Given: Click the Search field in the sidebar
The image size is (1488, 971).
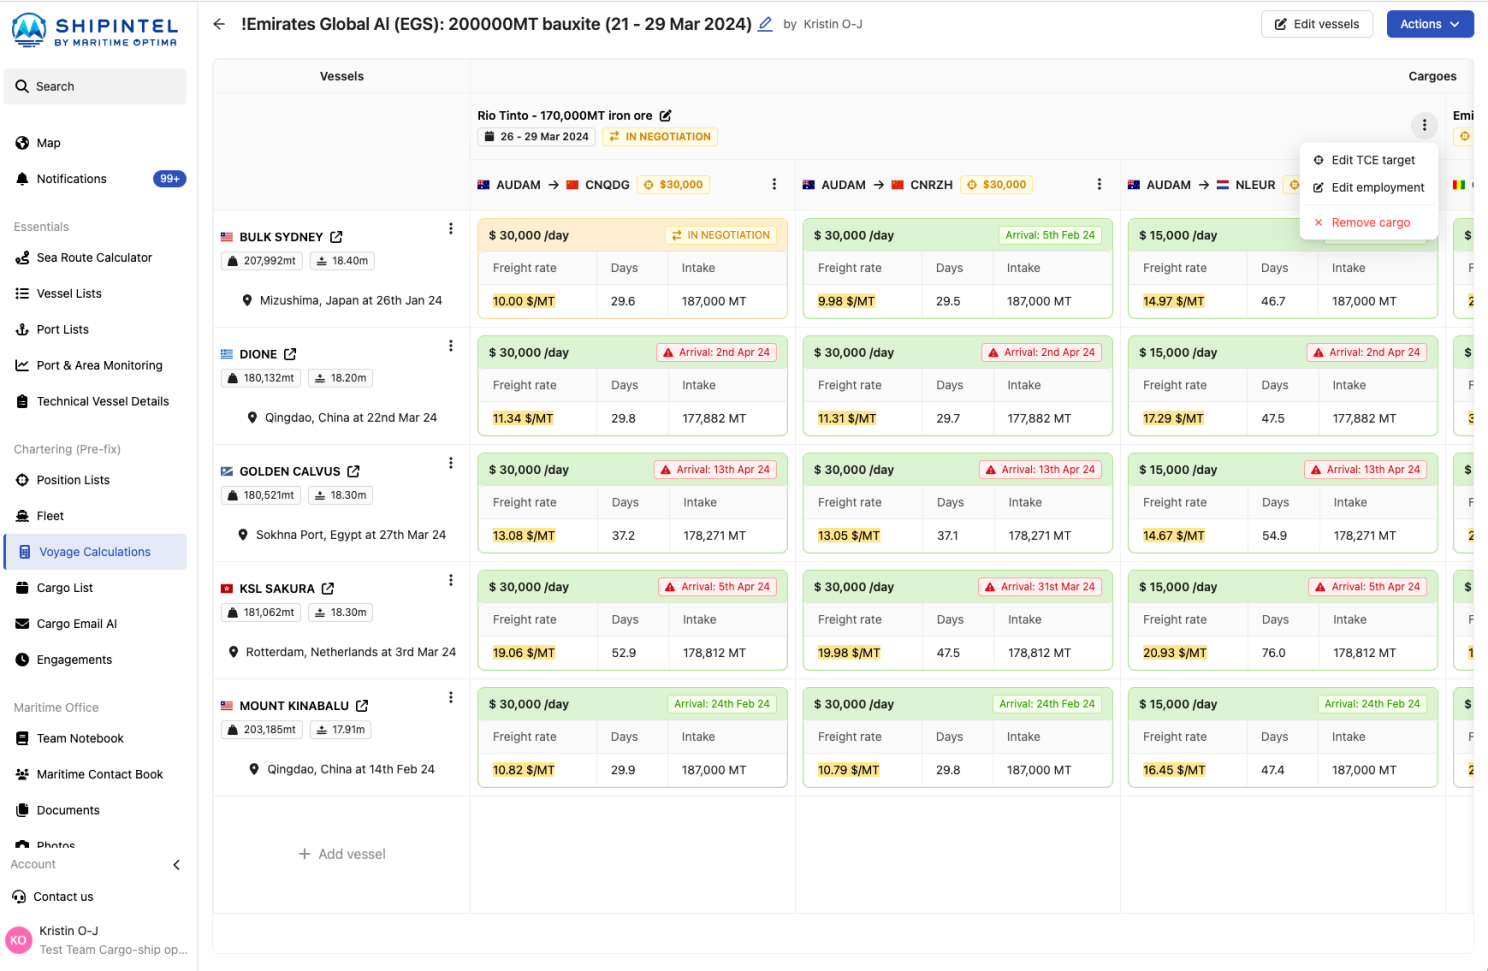Looking at the screenshot, I should tap(96, 87).
